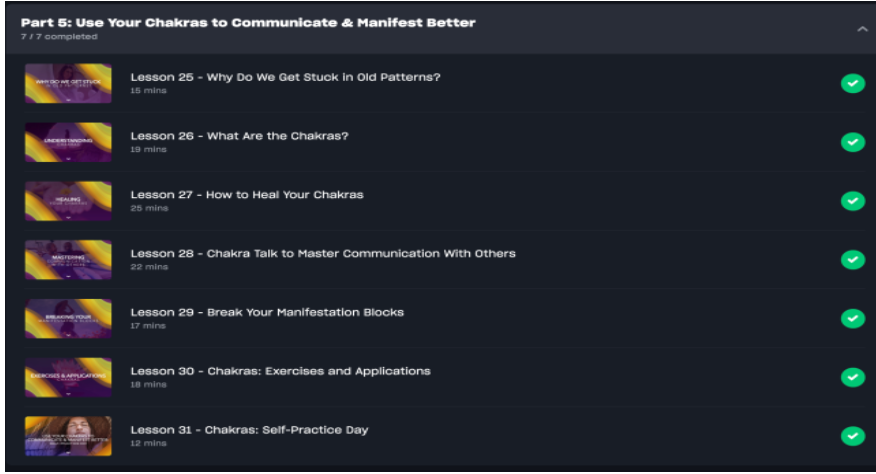Image resolution: width=876 pixels, height=474 pixels.
Task: Open Lesson 26 Understanding Chakras thumbnail
Action: (x=68, y=142)
